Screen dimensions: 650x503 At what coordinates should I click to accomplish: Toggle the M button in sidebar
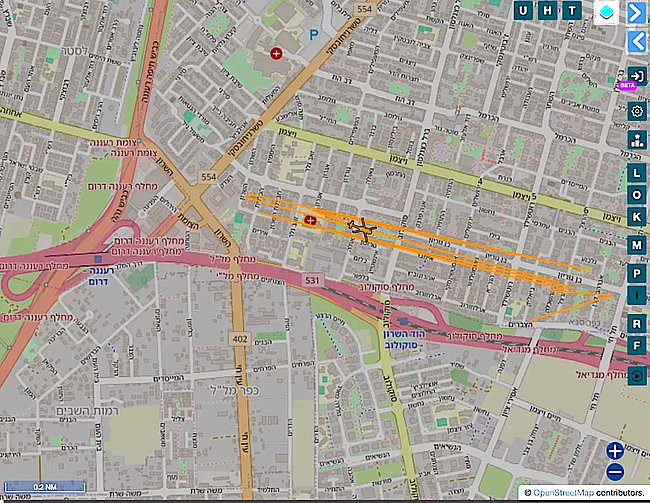click(x=636, y=246)
